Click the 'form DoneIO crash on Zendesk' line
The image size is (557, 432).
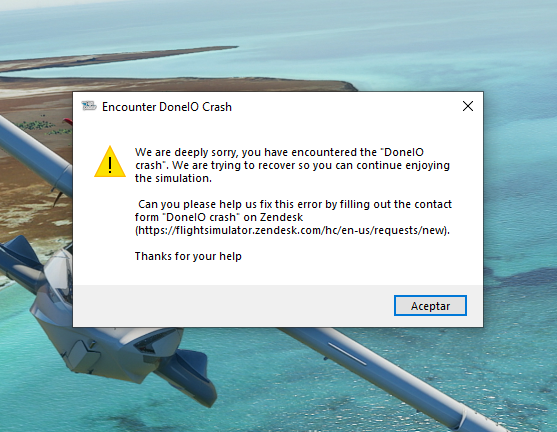pyautogui.click(x=219, y=217)
